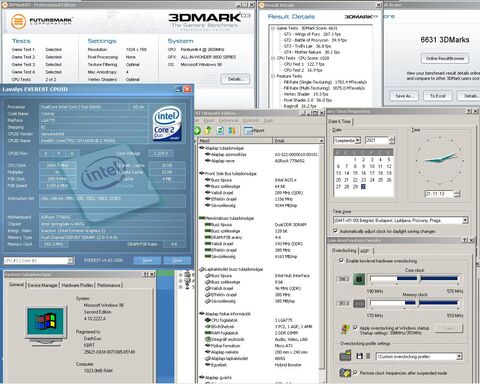The height and width of the screenshot is (384, 480).
Task: Open the Érték column header dropdown arrow
Action: 321,141
